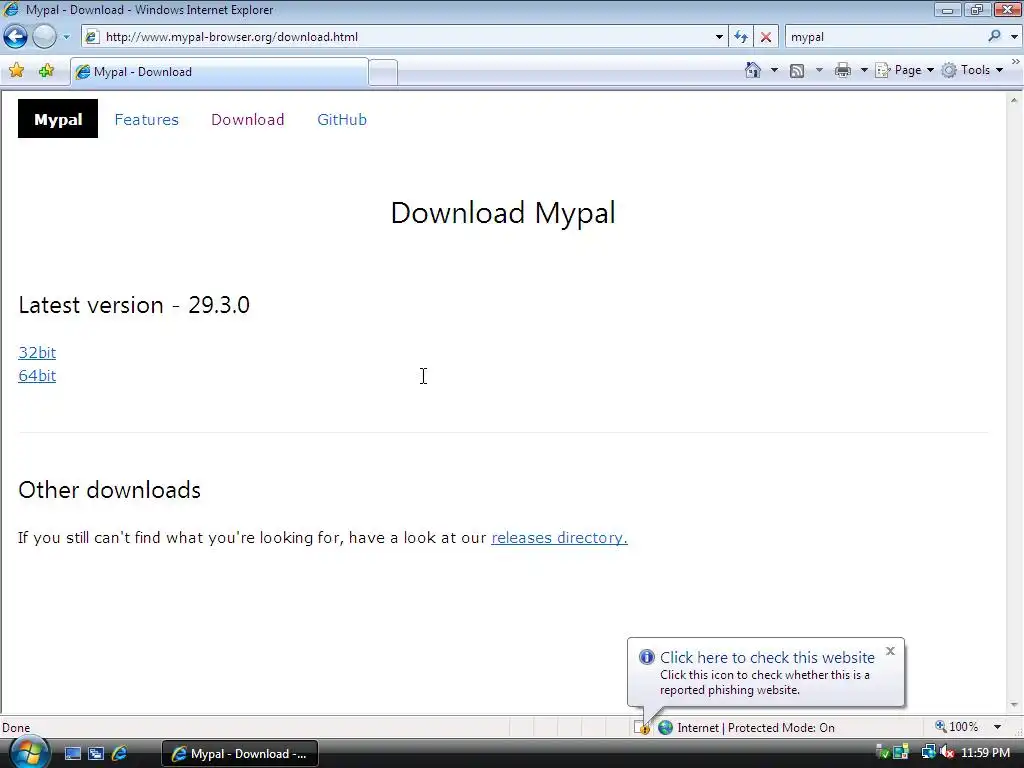The height and width of the screenshot is (768, 1024).
Task: Expand the Home button dropdown arrow
Action: 775,70
